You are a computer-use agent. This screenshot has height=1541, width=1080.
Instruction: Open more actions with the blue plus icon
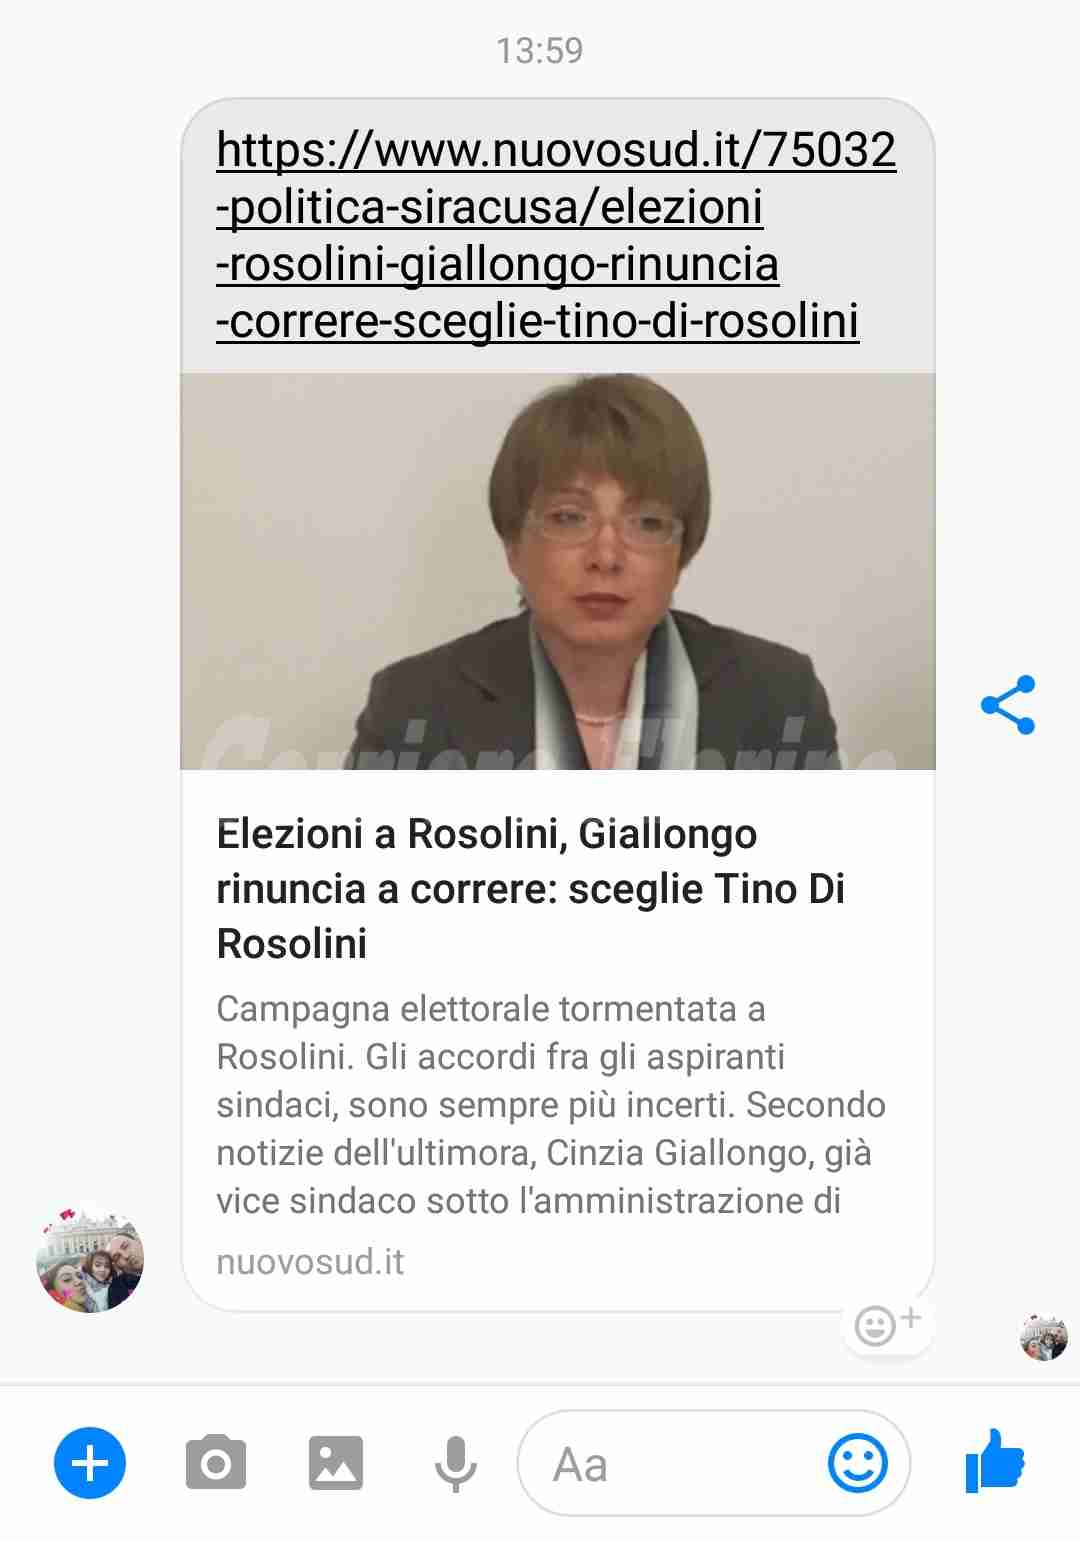90,1463
